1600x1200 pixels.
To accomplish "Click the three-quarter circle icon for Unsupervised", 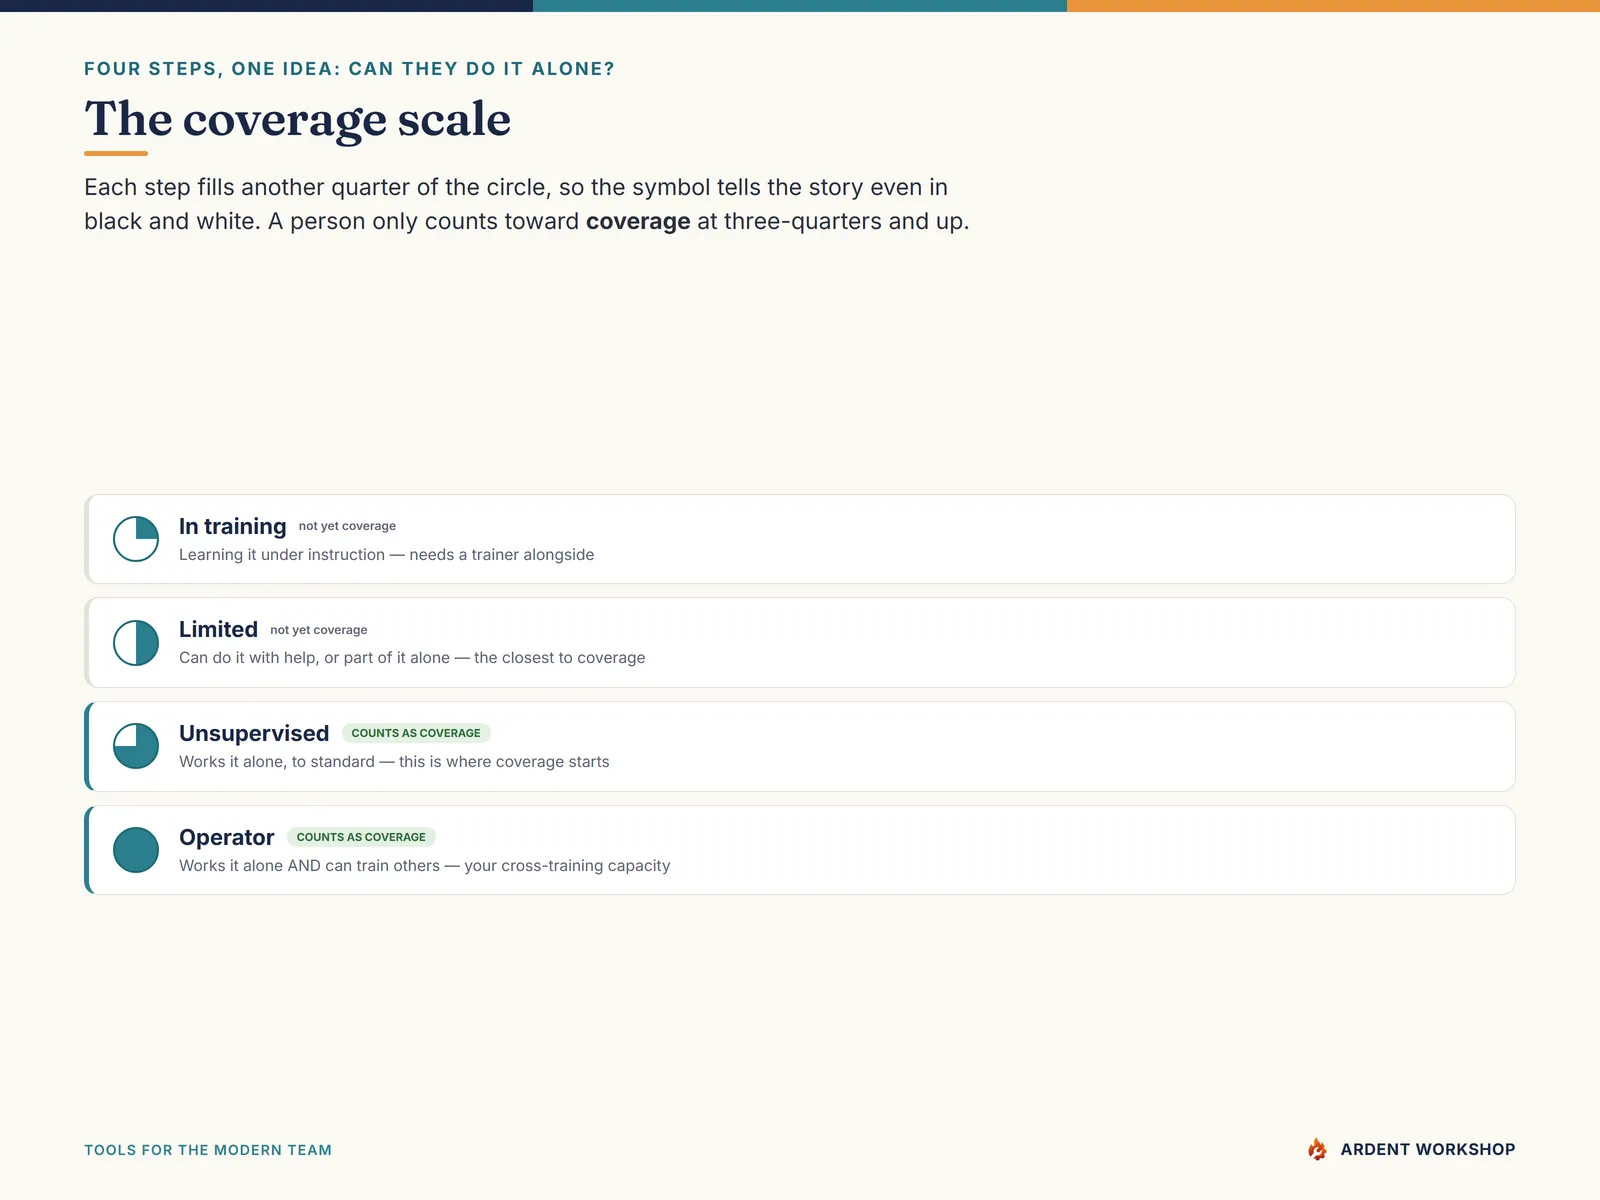I will [136, 746].
